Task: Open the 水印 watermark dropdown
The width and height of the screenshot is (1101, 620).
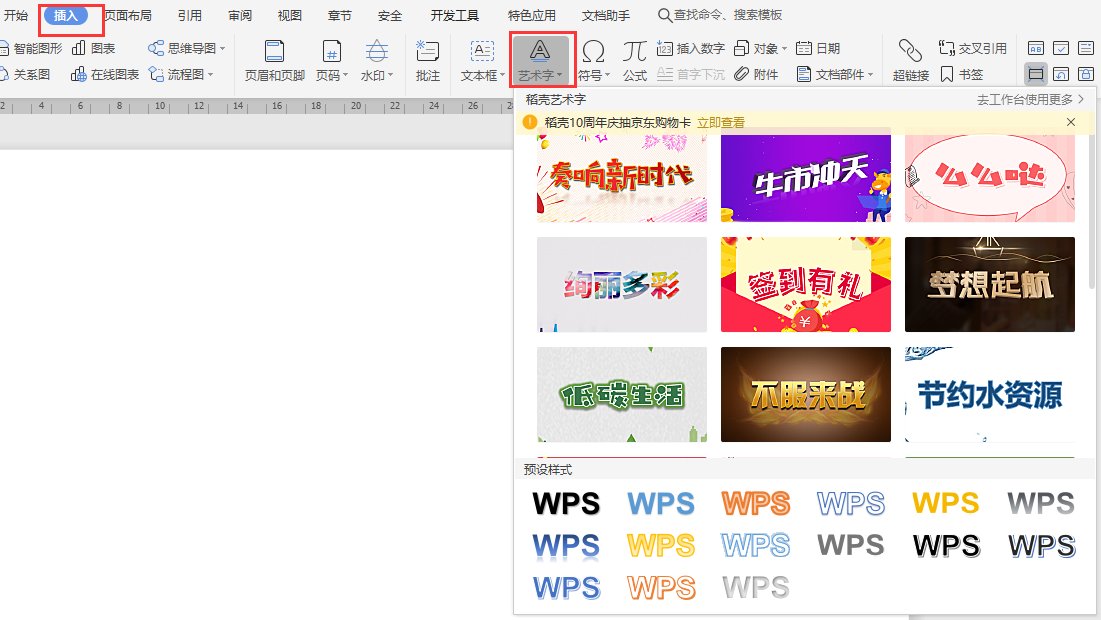Action: (x=377, y=74)
